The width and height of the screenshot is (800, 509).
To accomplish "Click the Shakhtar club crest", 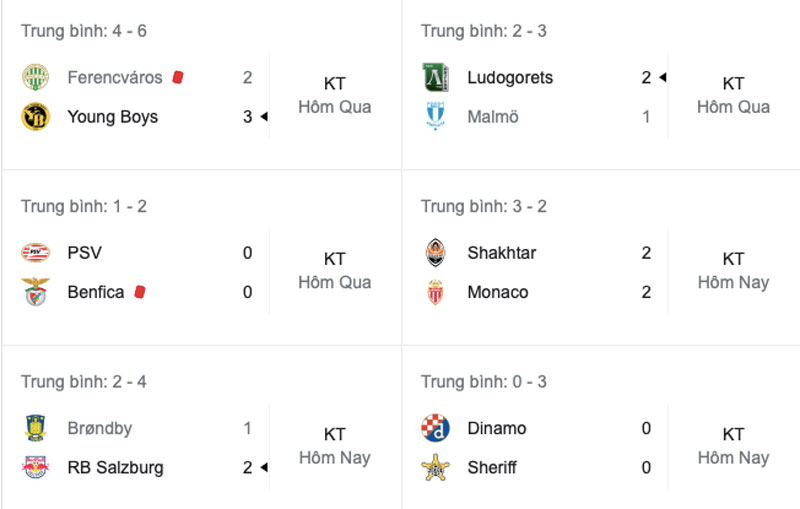I will coord(435,252).
